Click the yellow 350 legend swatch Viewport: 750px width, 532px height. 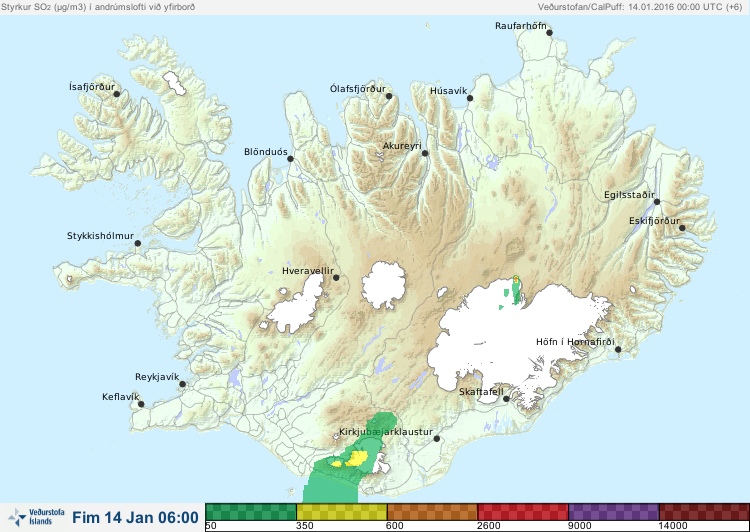point(342,512)
